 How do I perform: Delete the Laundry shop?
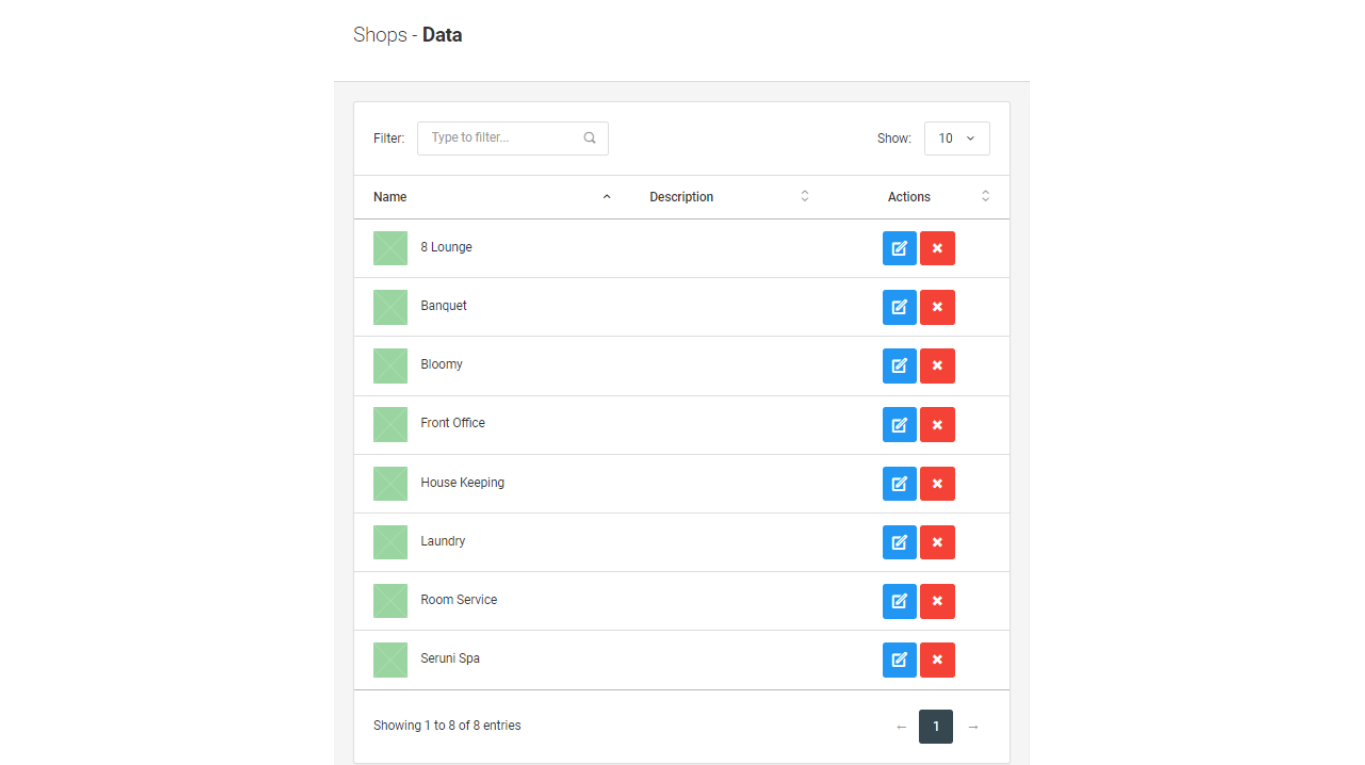937,542
